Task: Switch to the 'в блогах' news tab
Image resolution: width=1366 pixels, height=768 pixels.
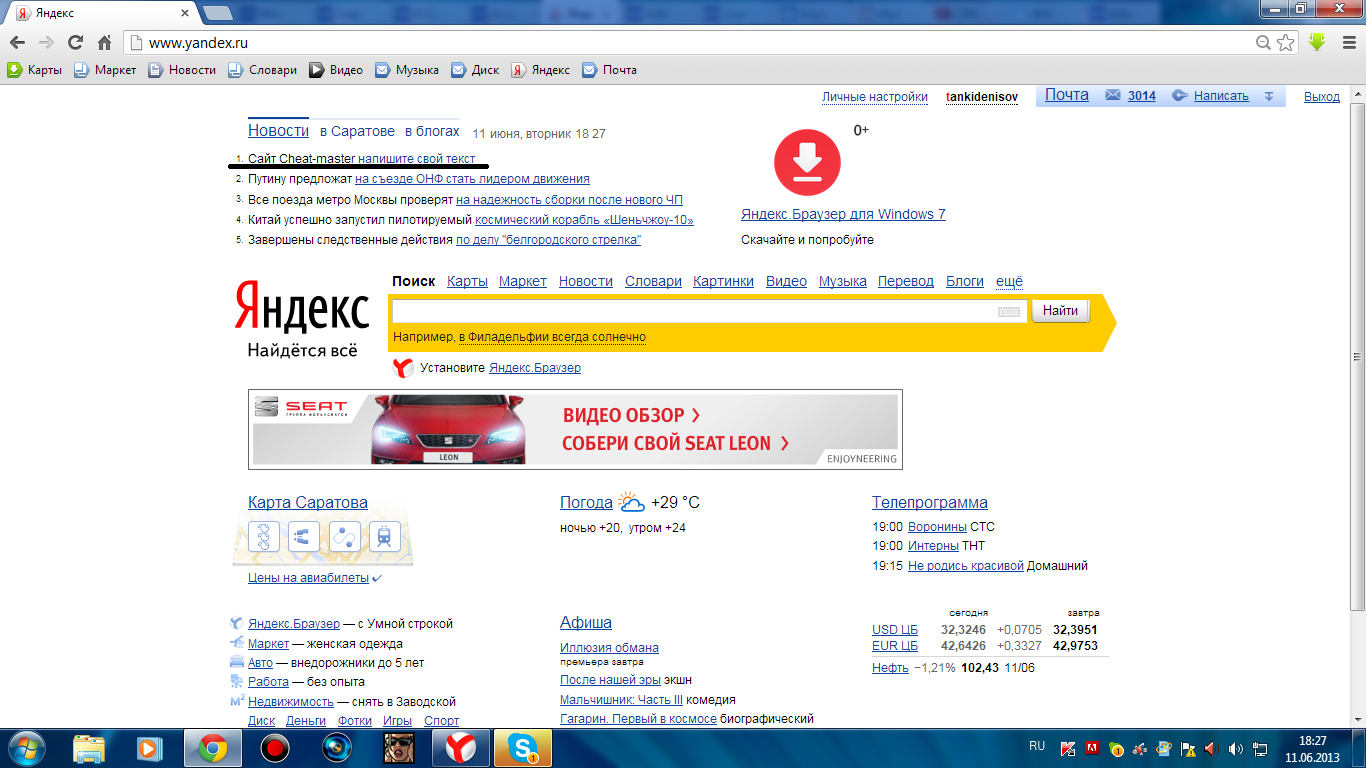Action: [432, 131]
